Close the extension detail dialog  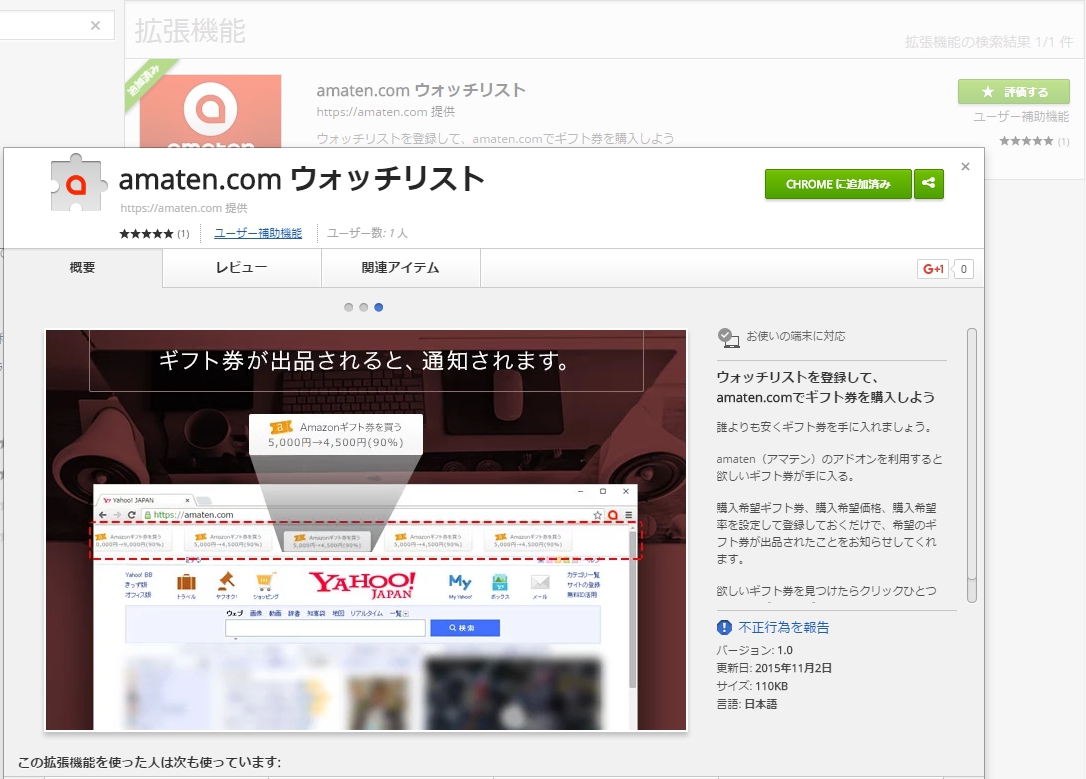[965, 167]
